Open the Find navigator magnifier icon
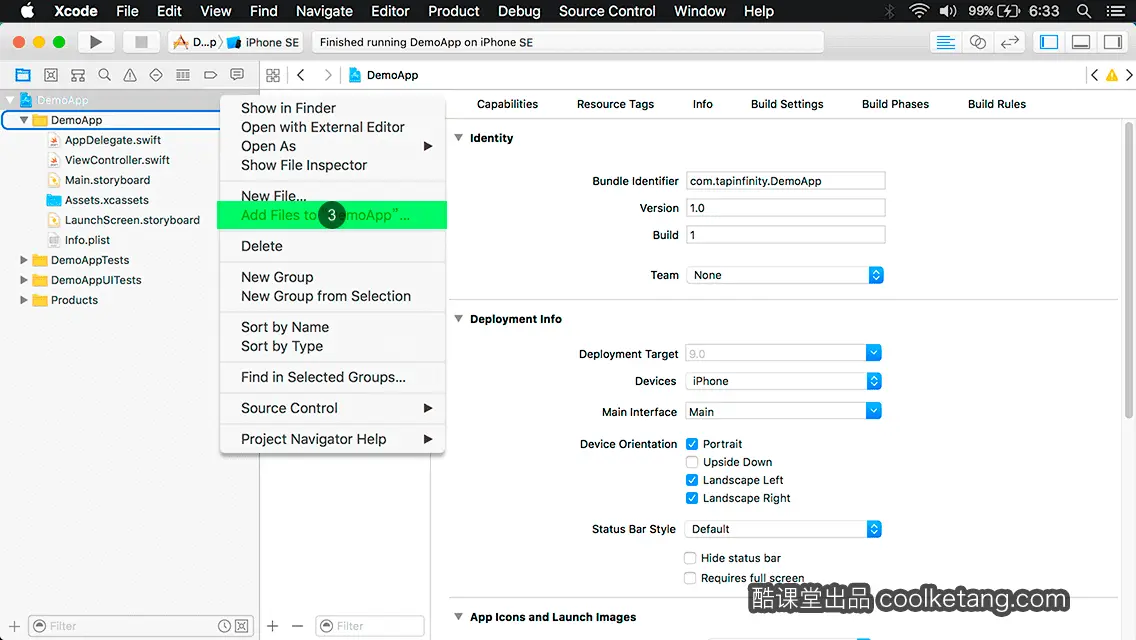The image size is (1136, 640). click(x=104, y=75)
